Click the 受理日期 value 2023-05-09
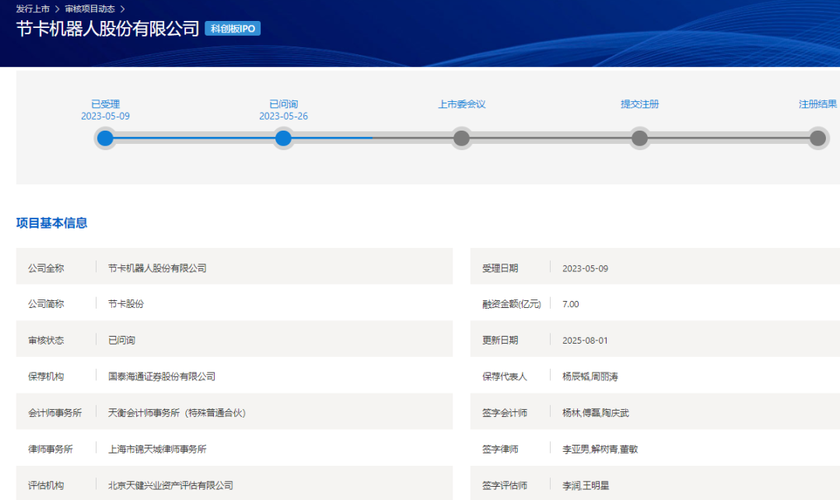Image resolution: width=840 pixels, height=500 pixels. pos(585,268)
